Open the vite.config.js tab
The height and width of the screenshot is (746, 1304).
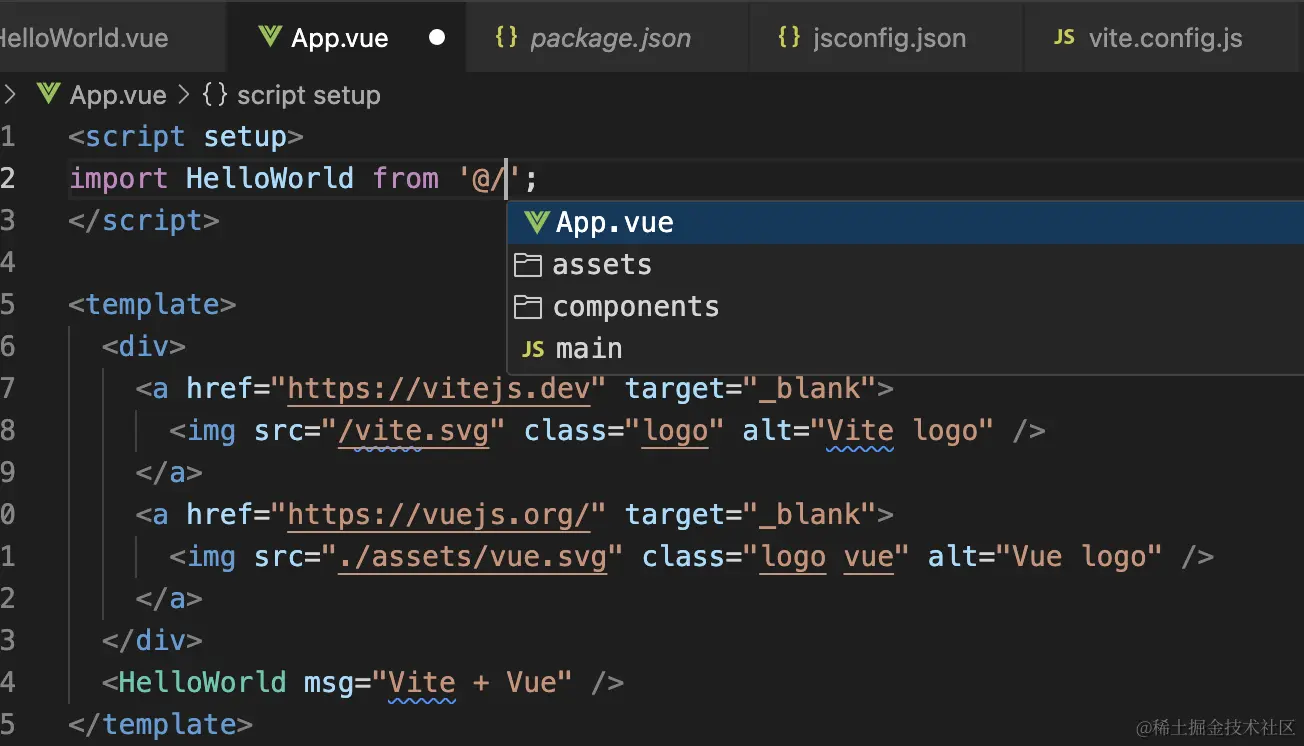[1165, 39]
